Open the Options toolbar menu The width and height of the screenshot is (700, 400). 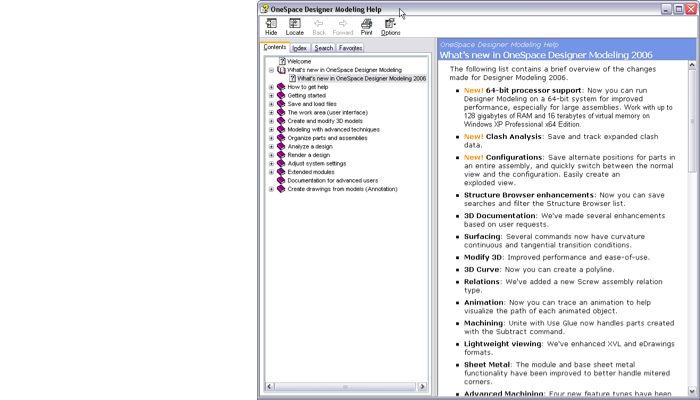click(x=390, y=24)
